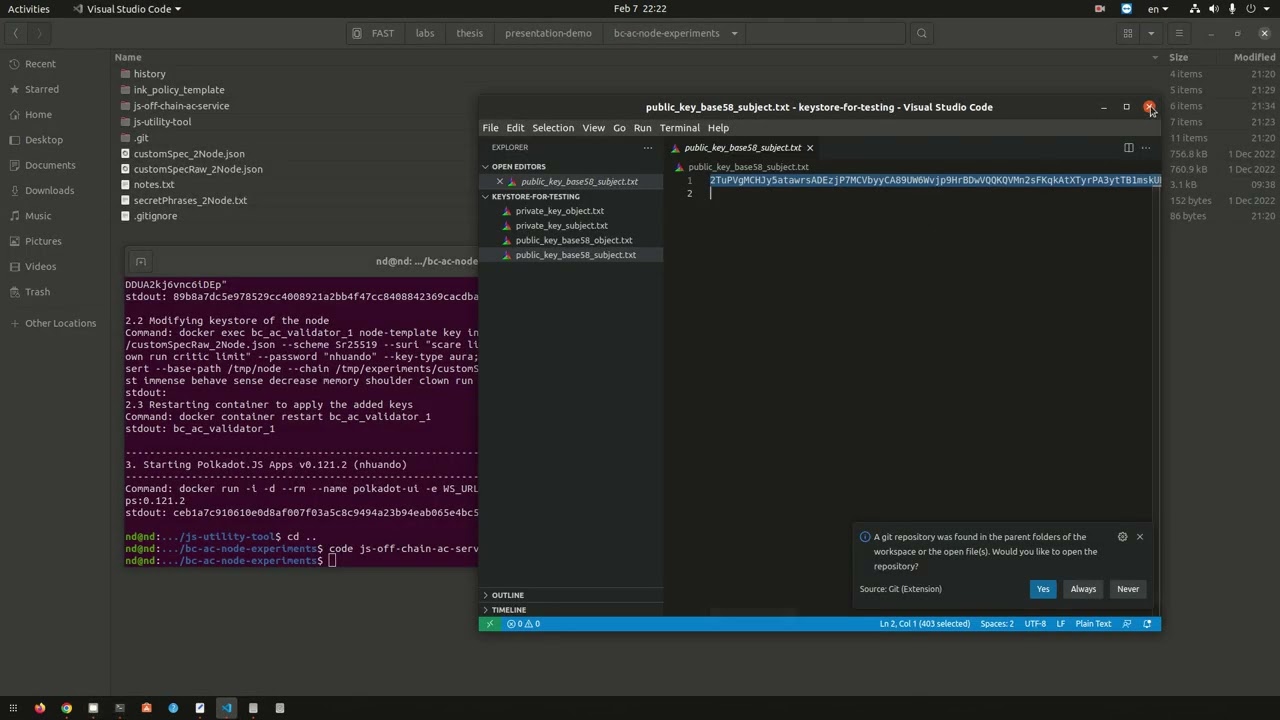Image resolution: width=1280 pixels, height=720 pixels.
Task: Open the Split Editor icon in VS Code
Action: [x=1128, y=148]
